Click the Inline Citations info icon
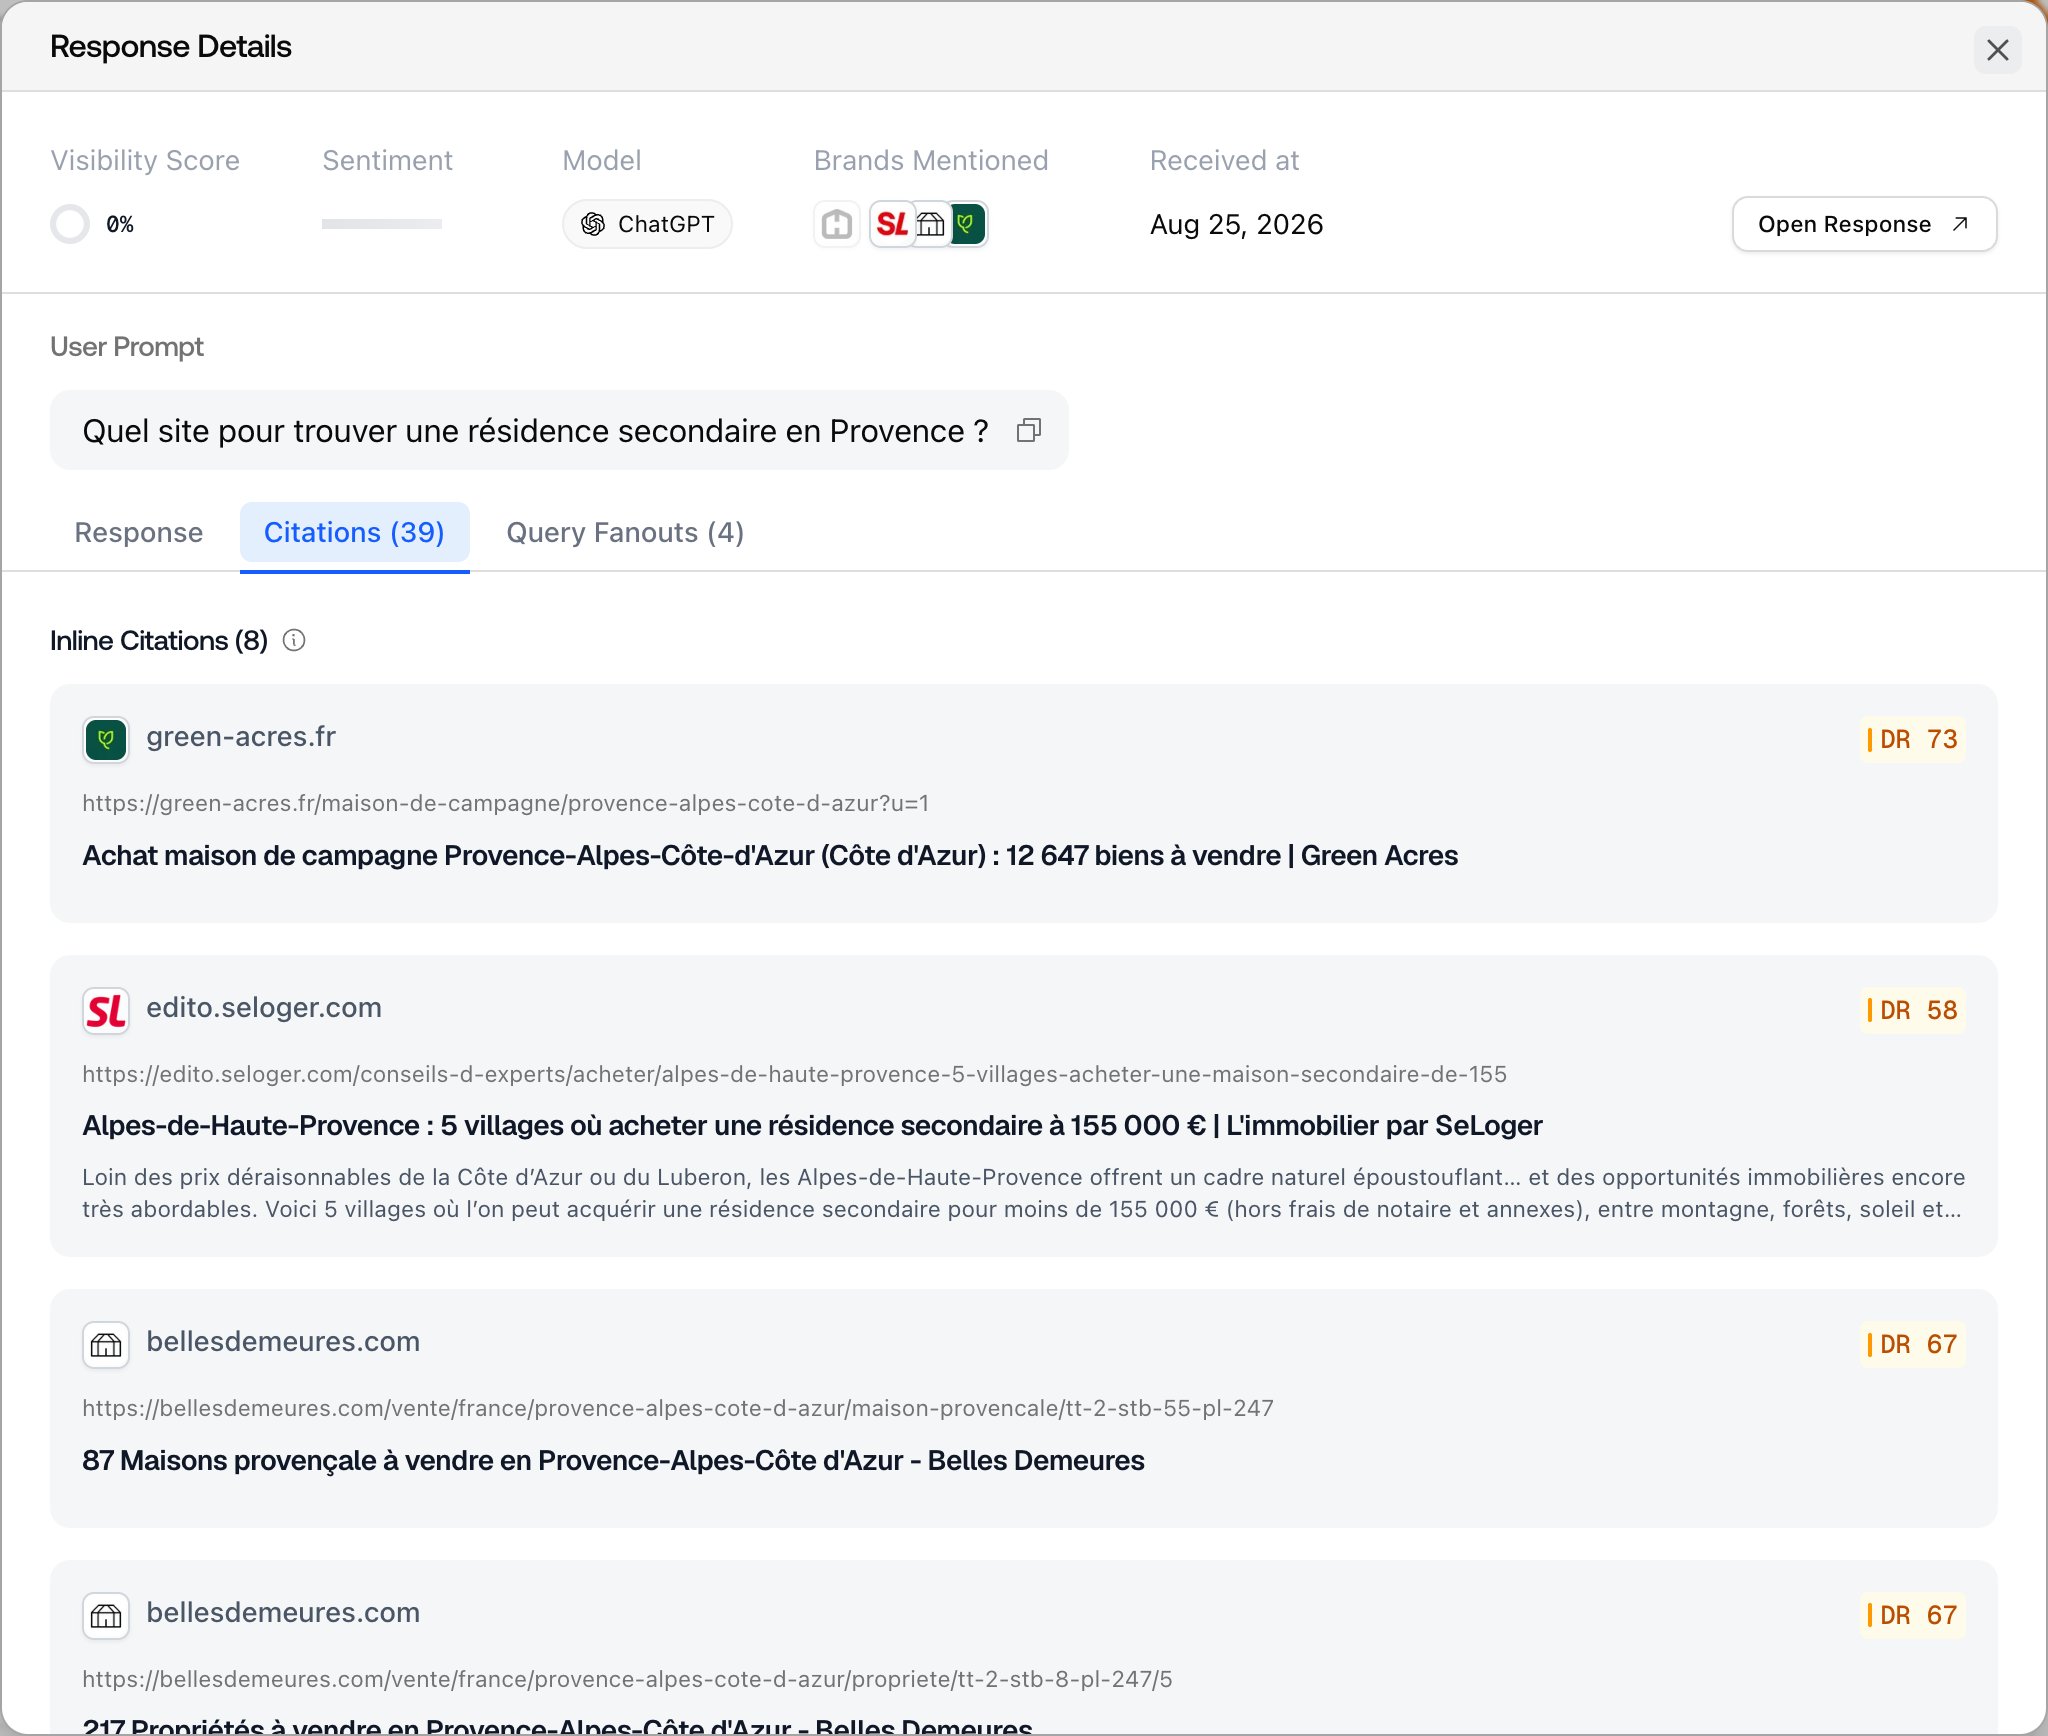The image size is (2048, 1736). coord(294,640)
